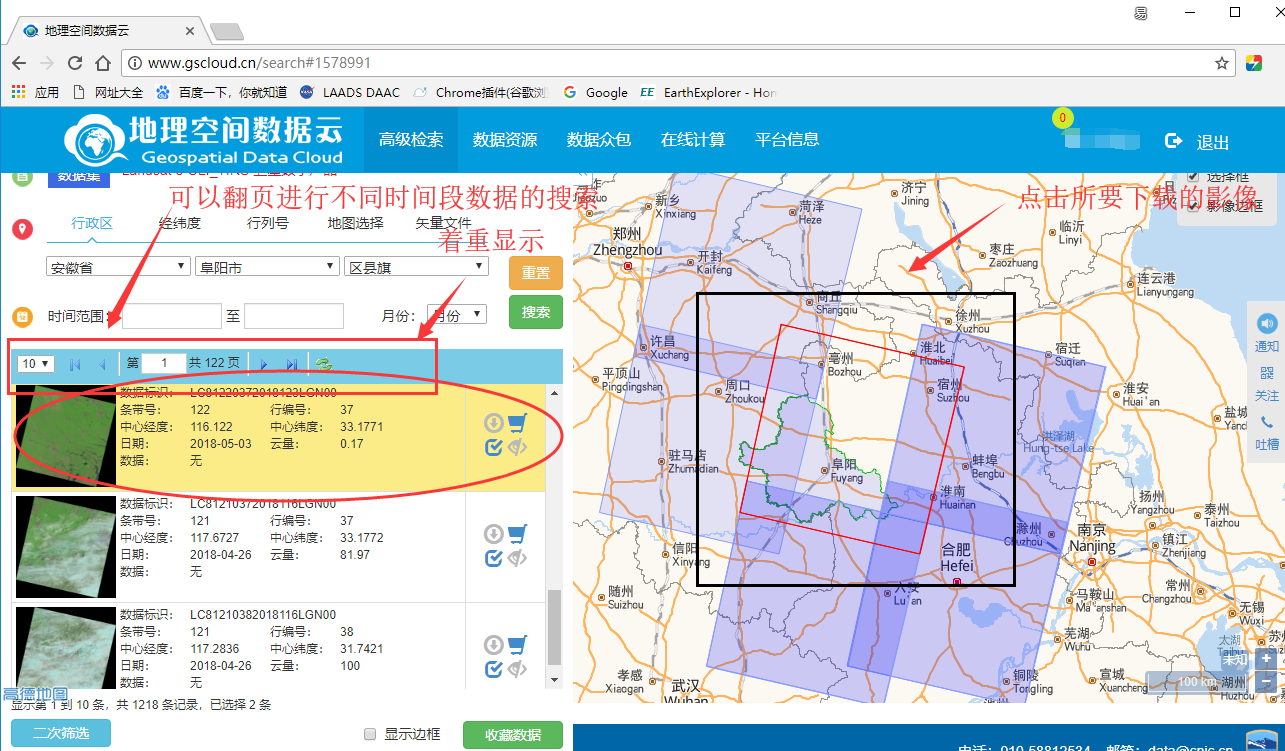
Task: Open 通知 notifications in the side panel
Action: 1267,333
